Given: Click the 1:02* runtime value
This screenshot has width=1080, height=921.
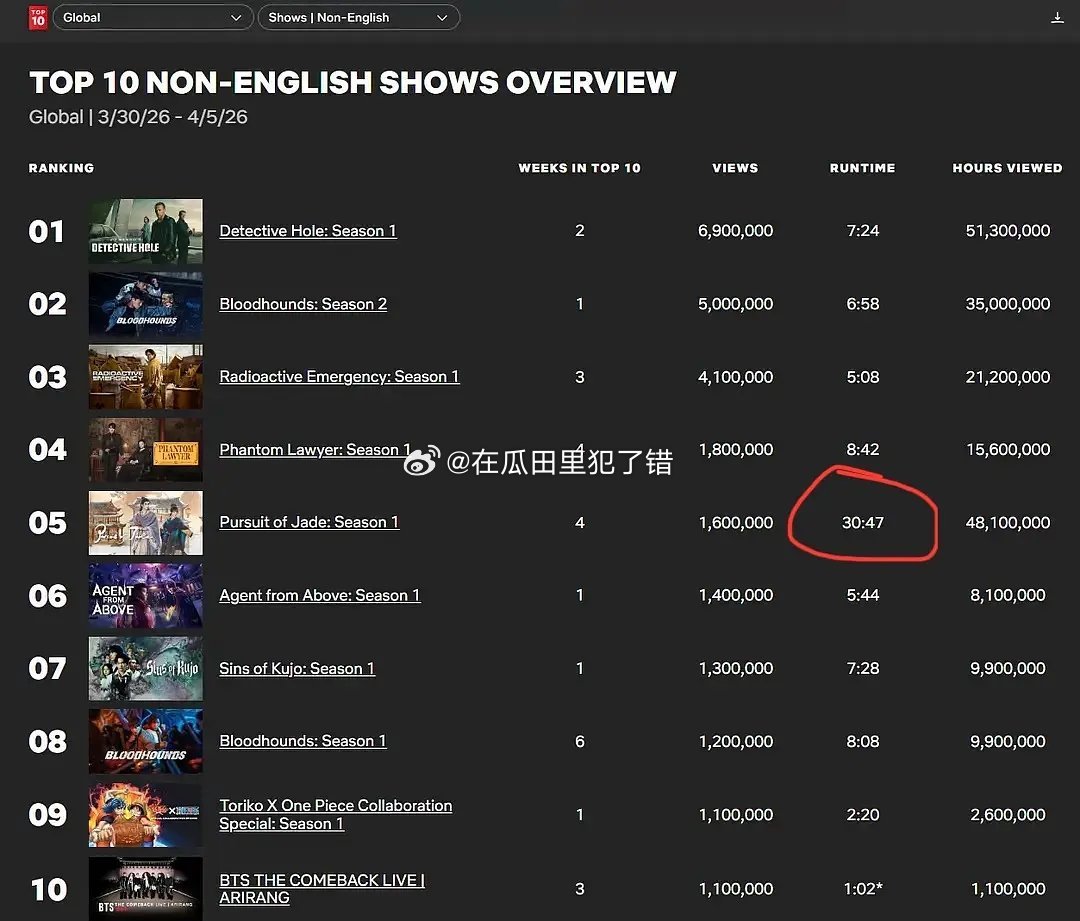Looking at the screenshot, I should (x=862, y=889).
